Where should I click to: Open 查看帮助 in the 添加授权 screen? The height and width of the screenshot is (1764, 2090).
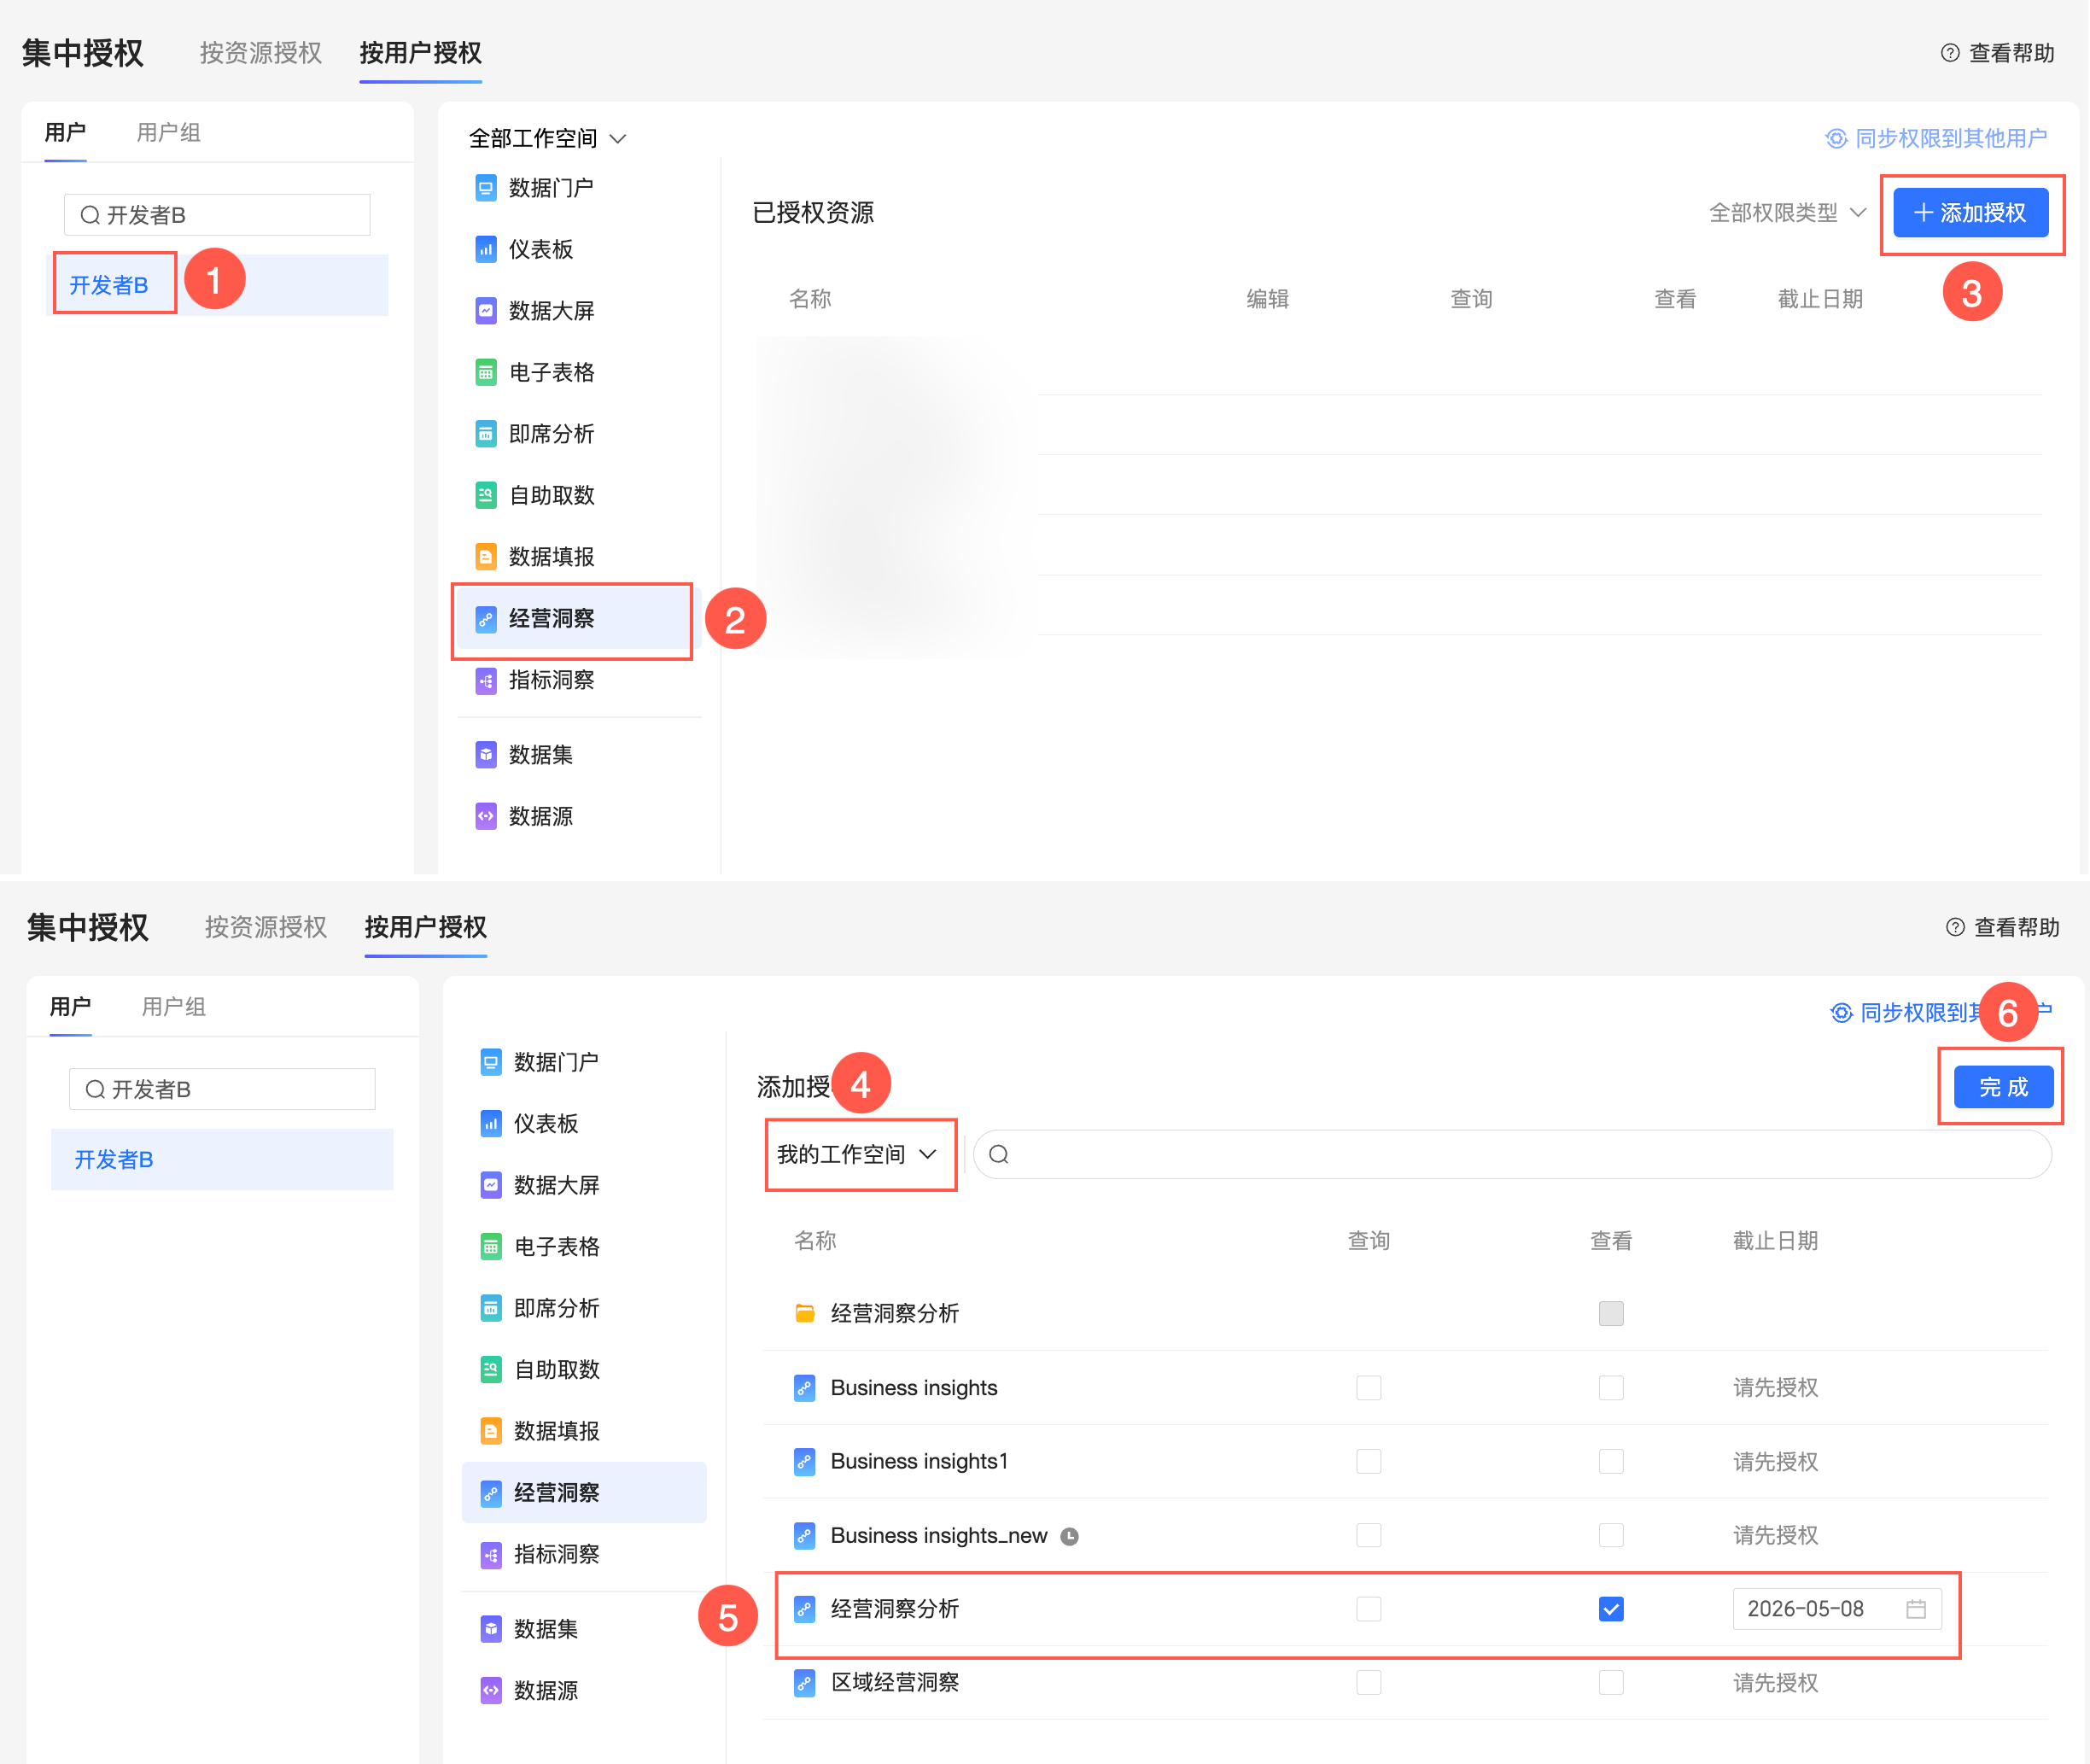click(2002, 928)
